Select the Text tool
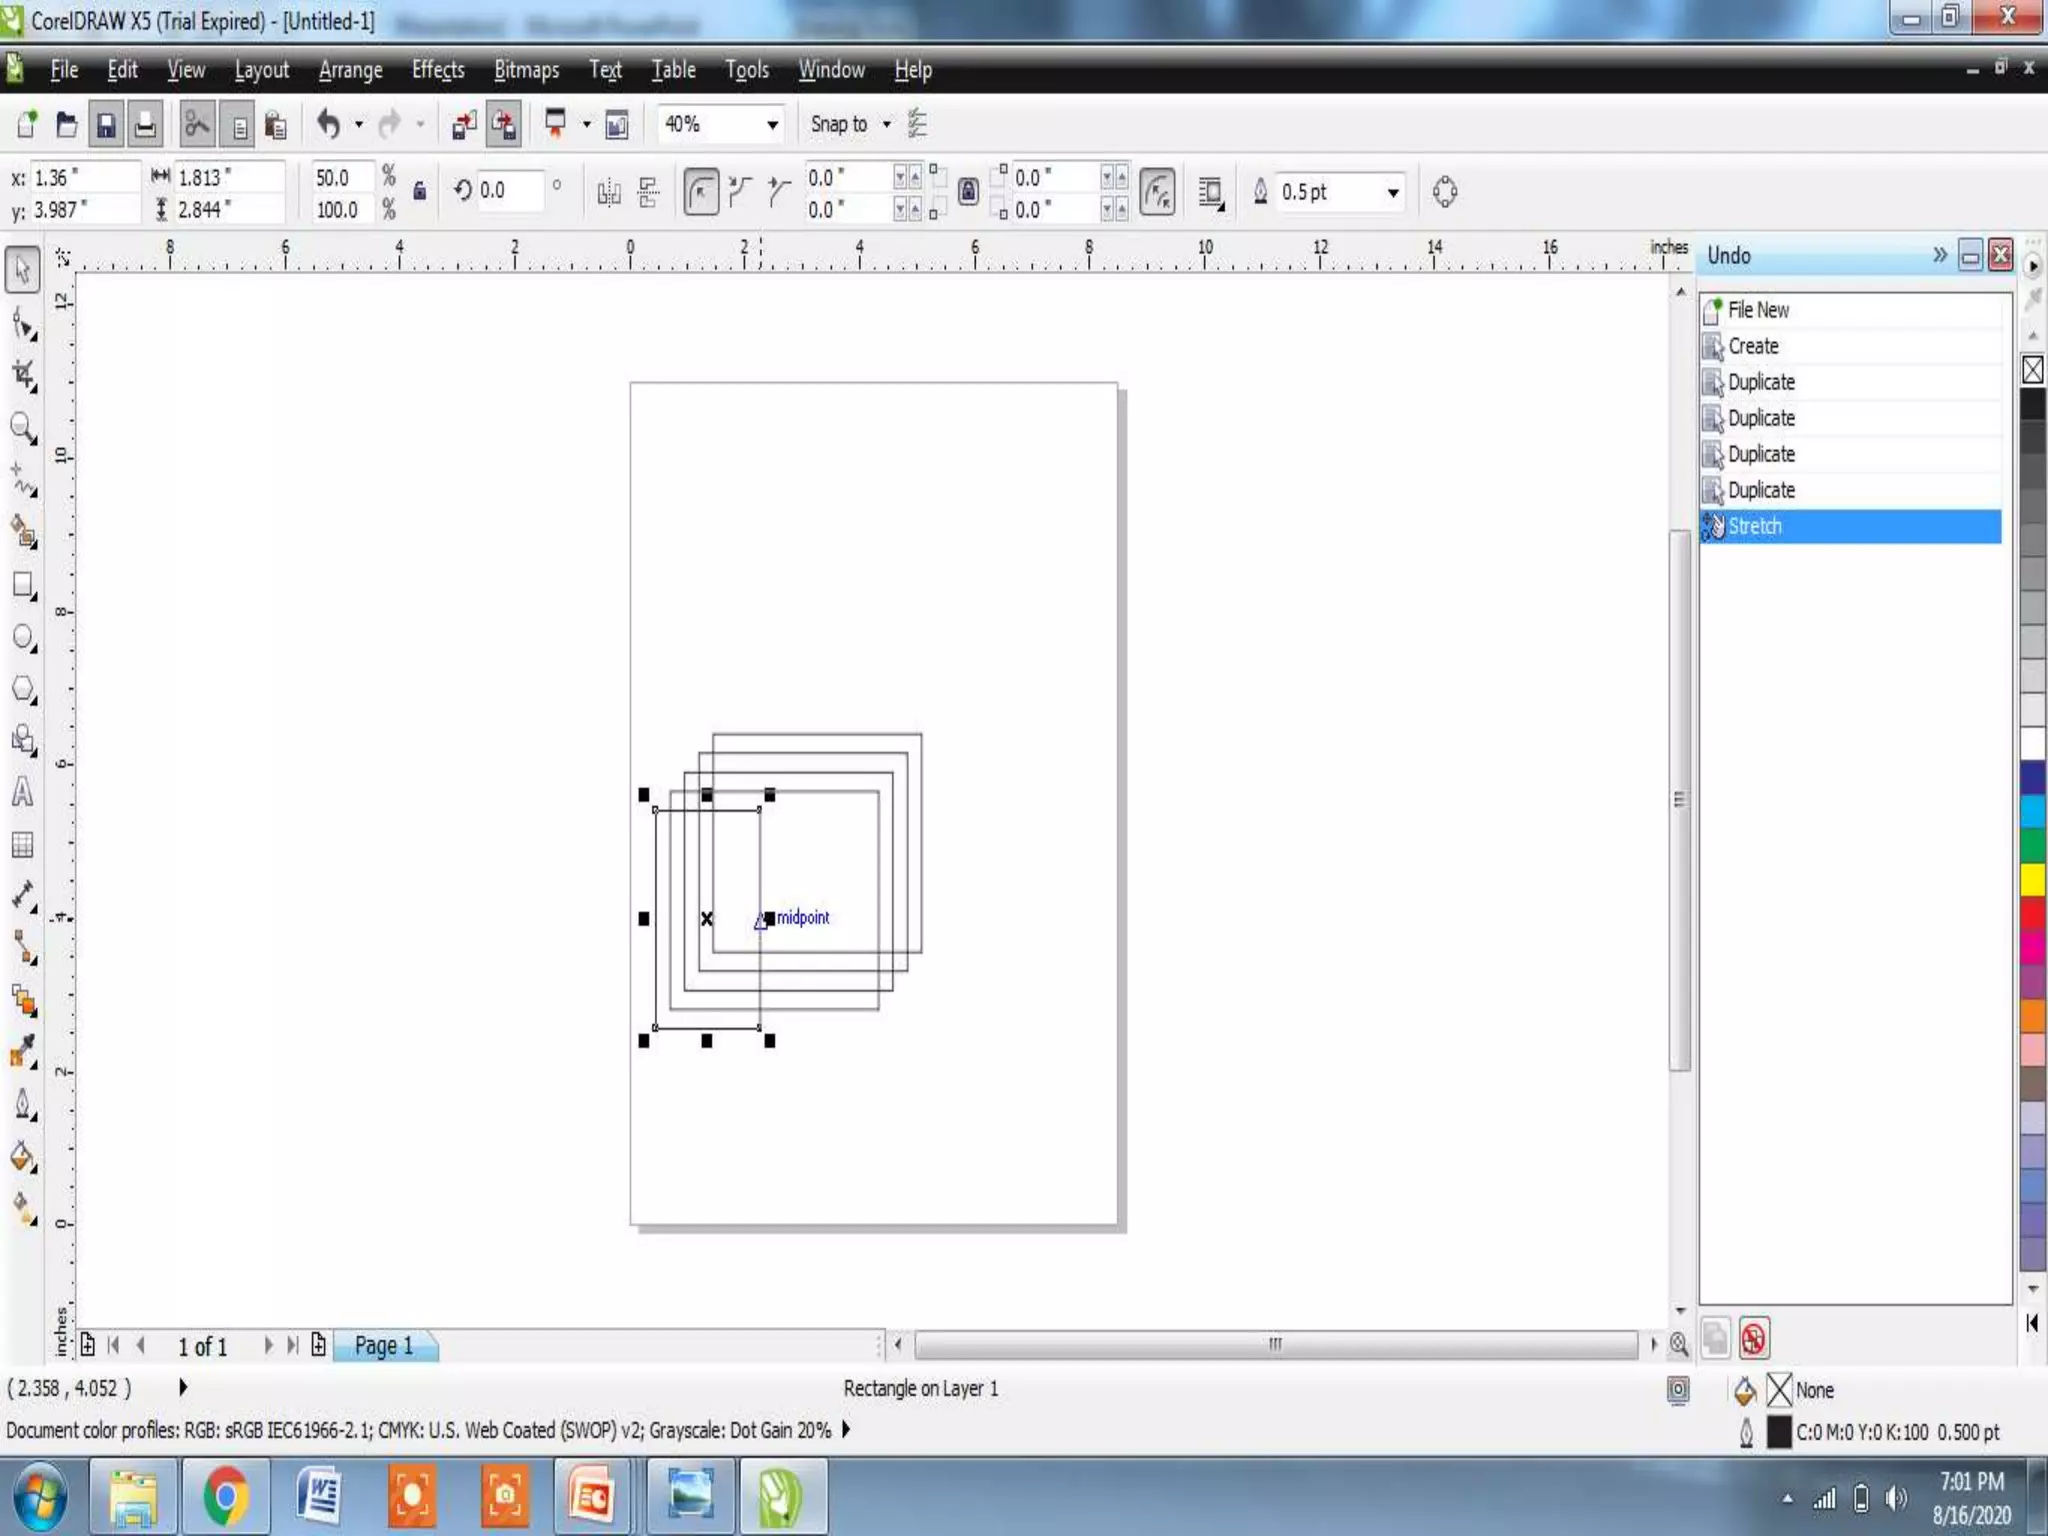2048x1536 pixels. pos(22,793)
